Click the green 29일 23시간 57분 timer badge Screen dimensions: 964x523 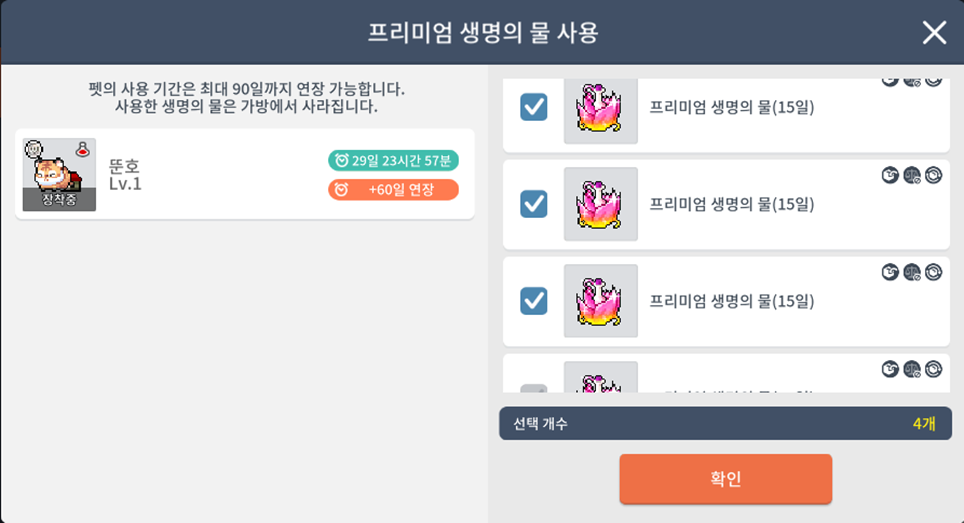393,160
